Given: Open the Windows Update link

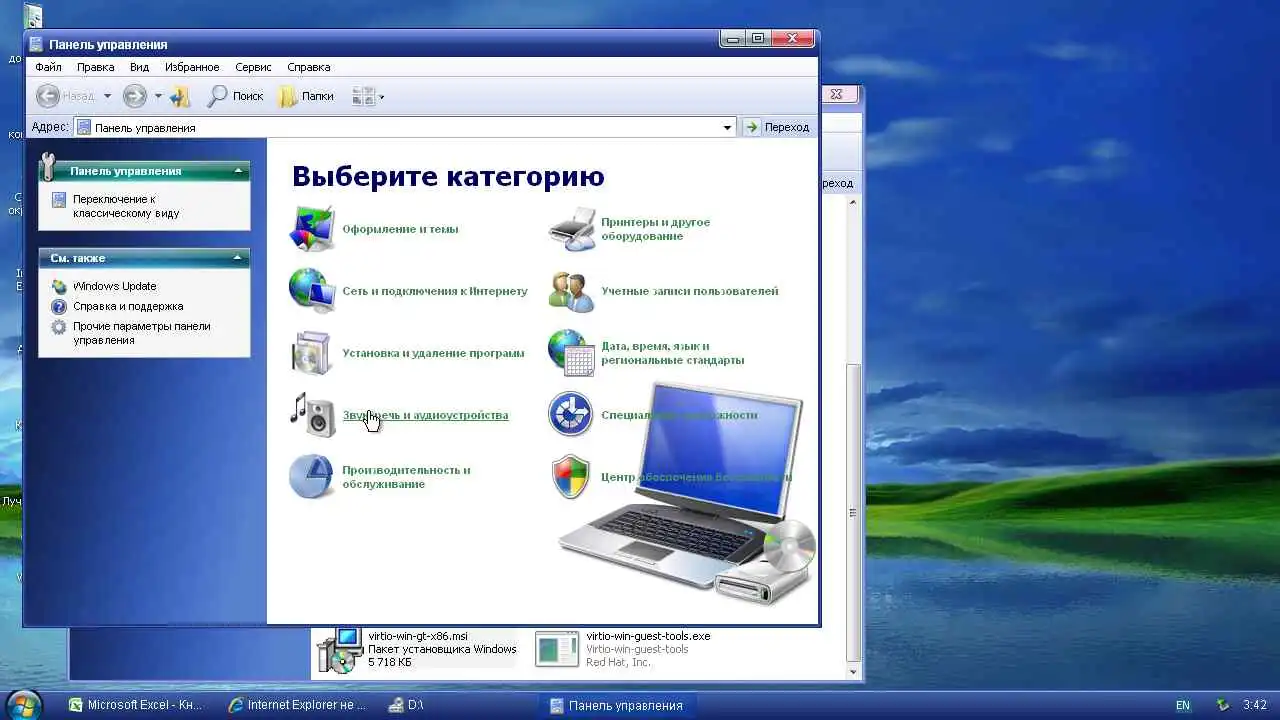Looking at the screenshot, I should pos(114,286).
